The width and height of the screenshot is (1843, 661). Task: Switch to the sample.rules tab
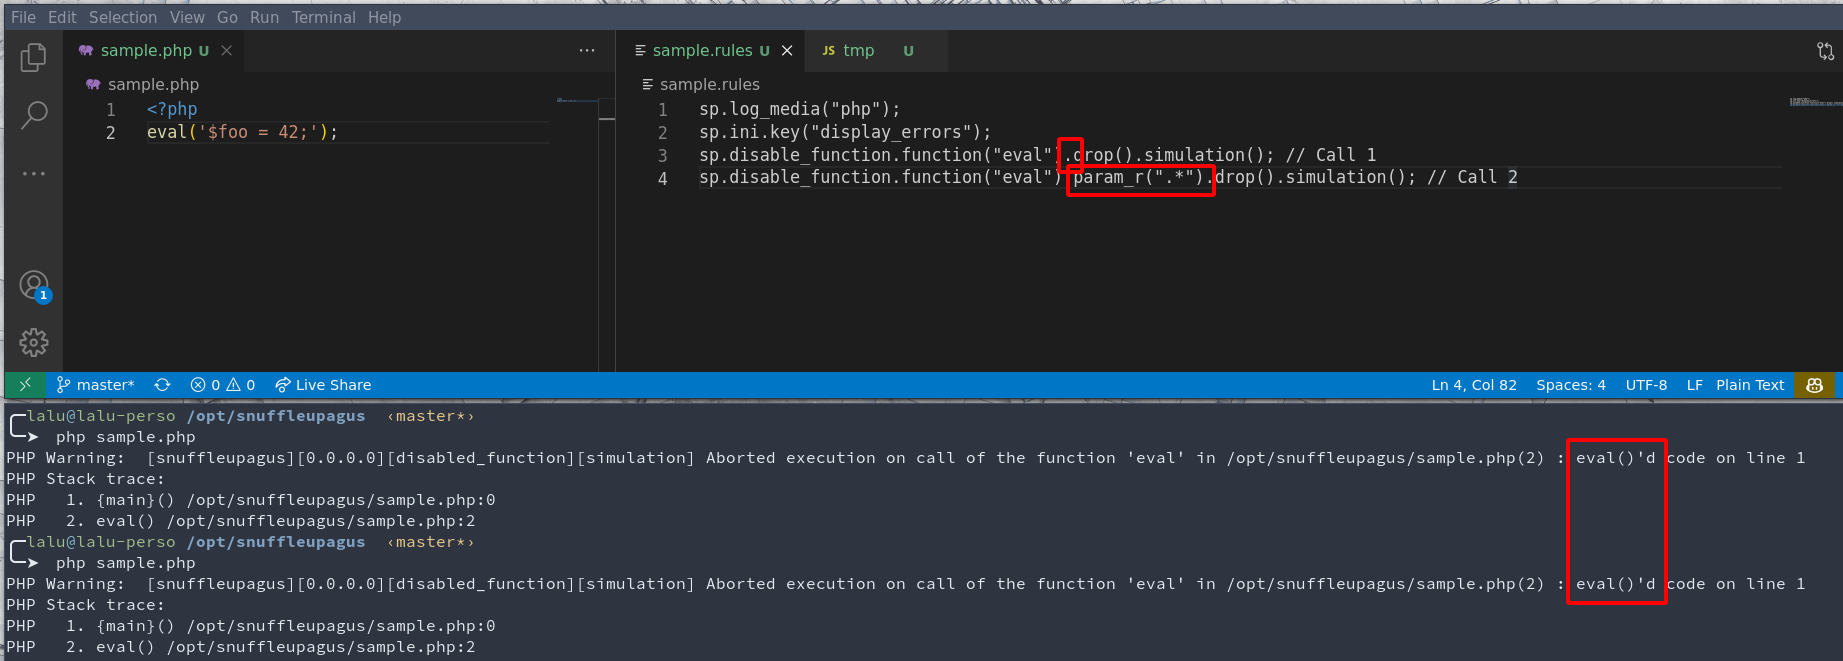point(702,50)
